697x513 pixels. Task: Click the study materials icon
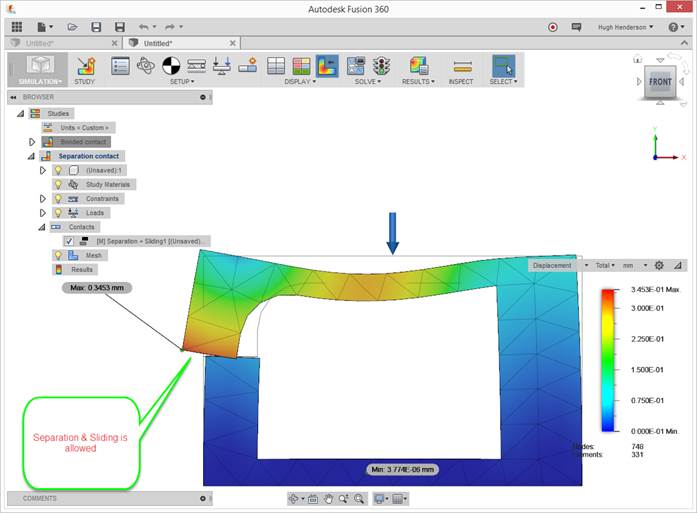(146, 66)
